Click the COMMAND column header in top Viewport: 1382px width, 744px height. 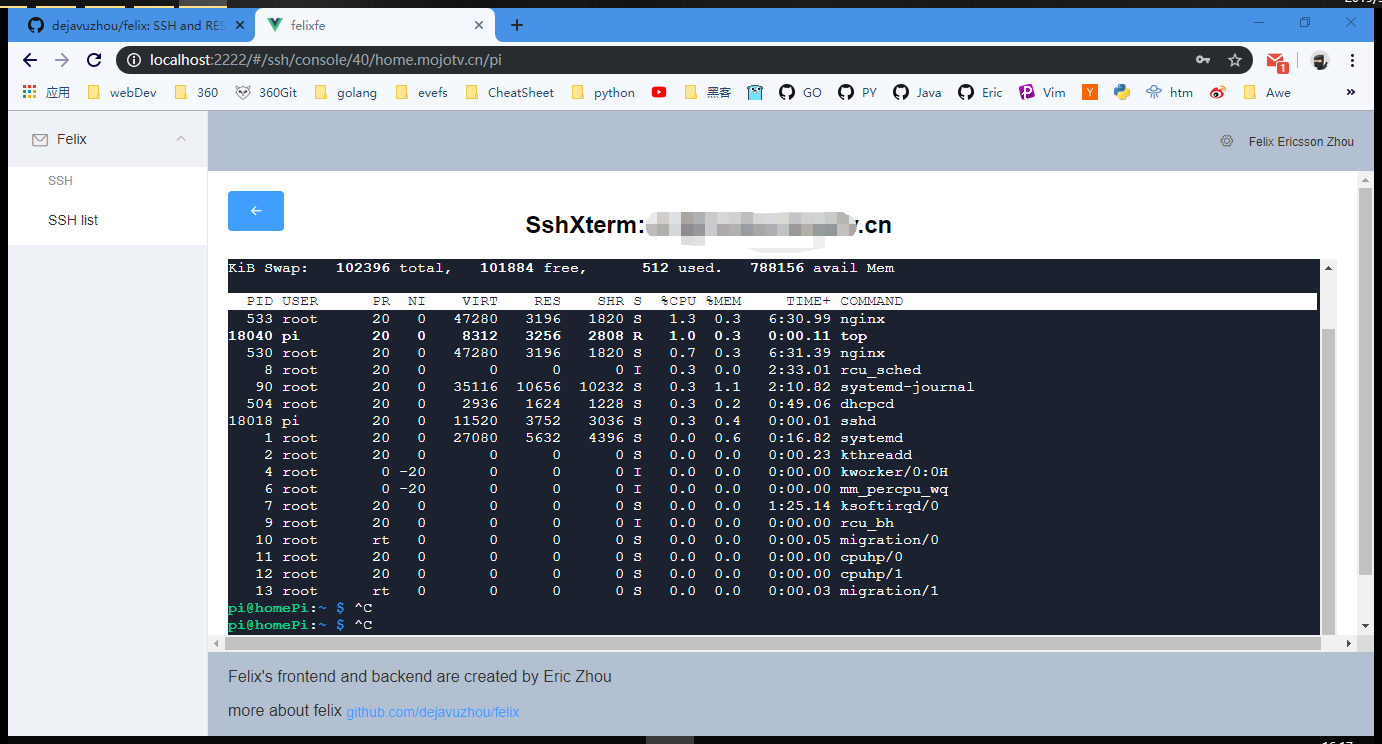(871, 301)
